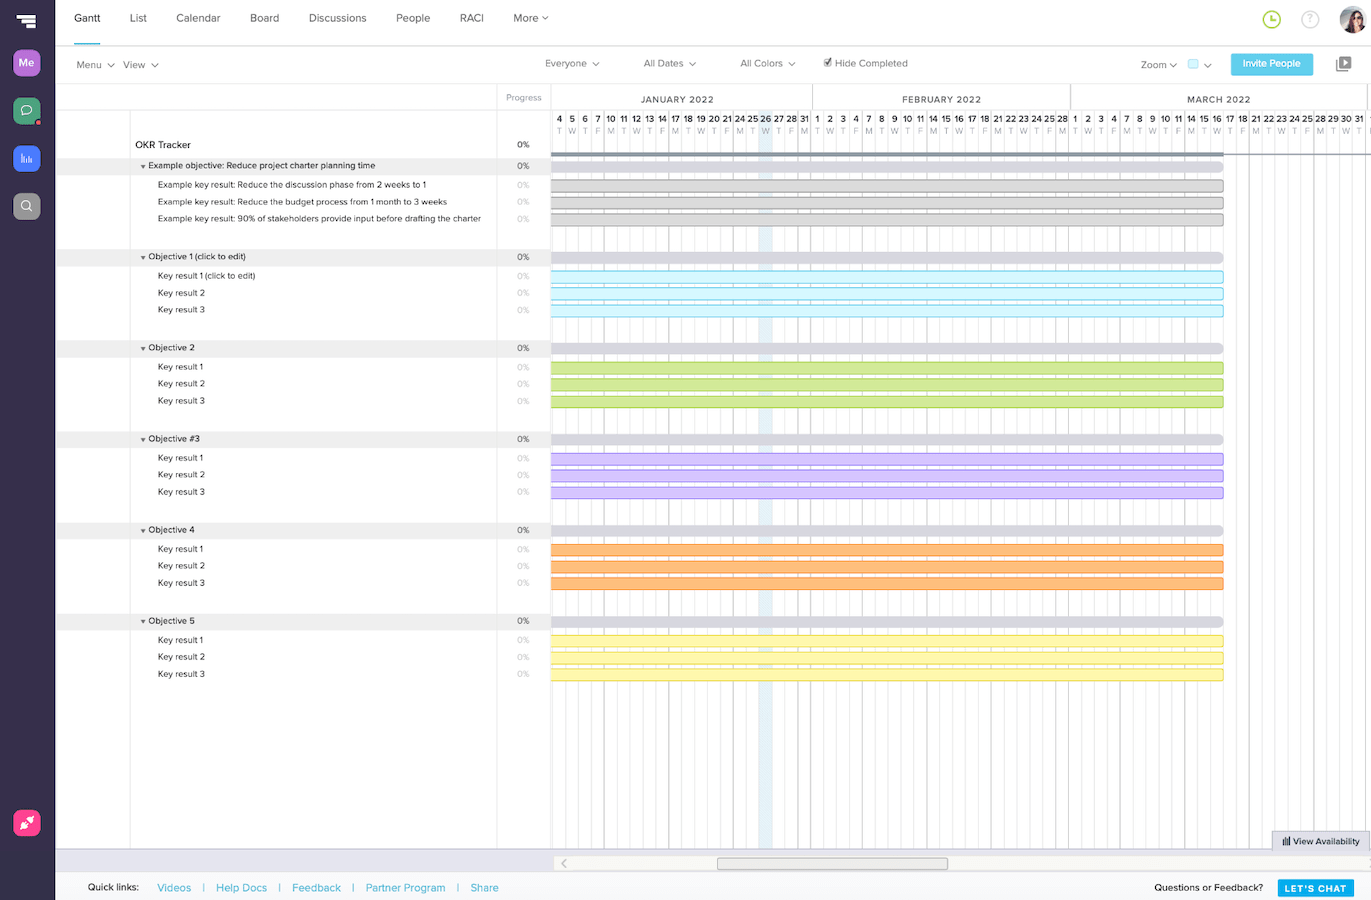The image size is (1371, 900).
Task: Open the default task color swatch picker
Action: click(x=1193, y=63)
